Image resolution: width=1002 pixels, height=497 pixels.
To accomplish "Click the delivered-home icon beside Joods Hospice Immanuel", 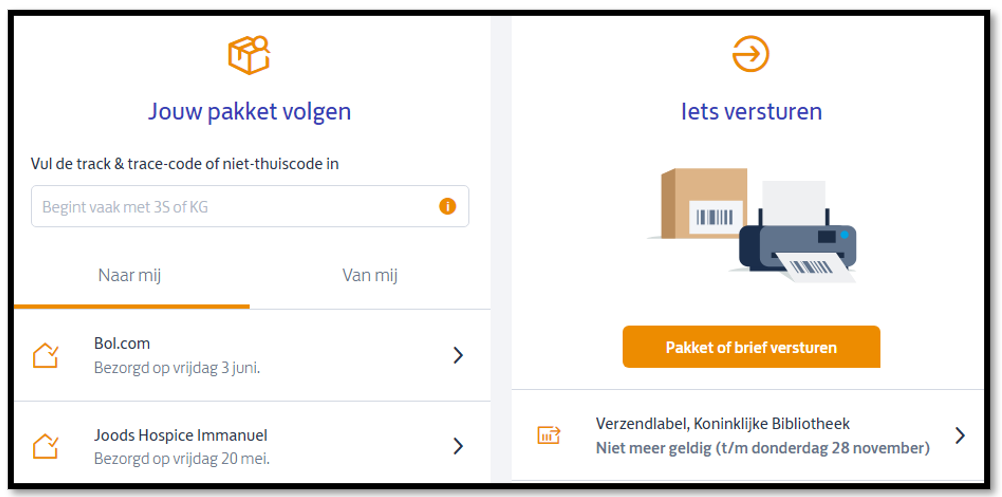I will coord(46,446).
